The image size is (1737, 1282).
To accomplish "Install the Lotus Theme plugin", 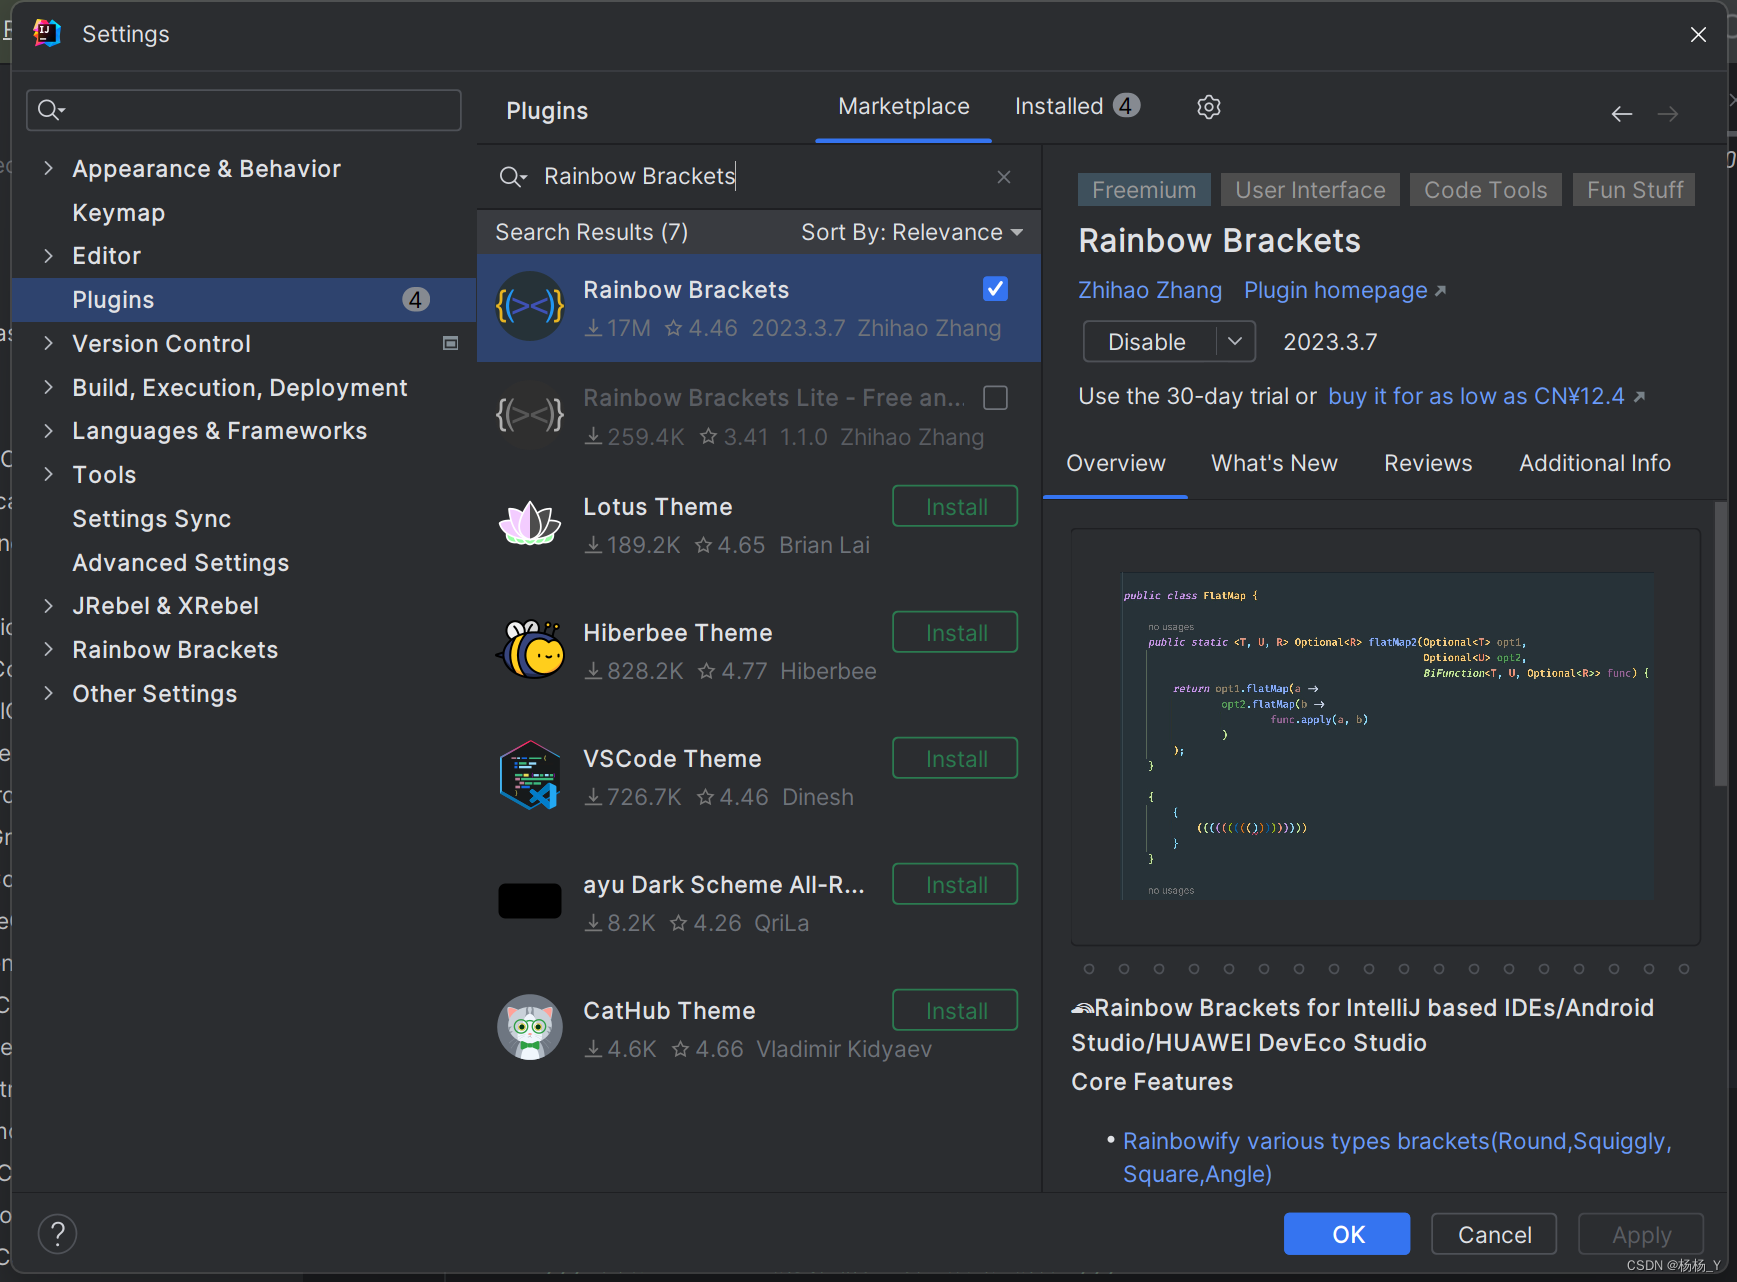I will point(955,506).
